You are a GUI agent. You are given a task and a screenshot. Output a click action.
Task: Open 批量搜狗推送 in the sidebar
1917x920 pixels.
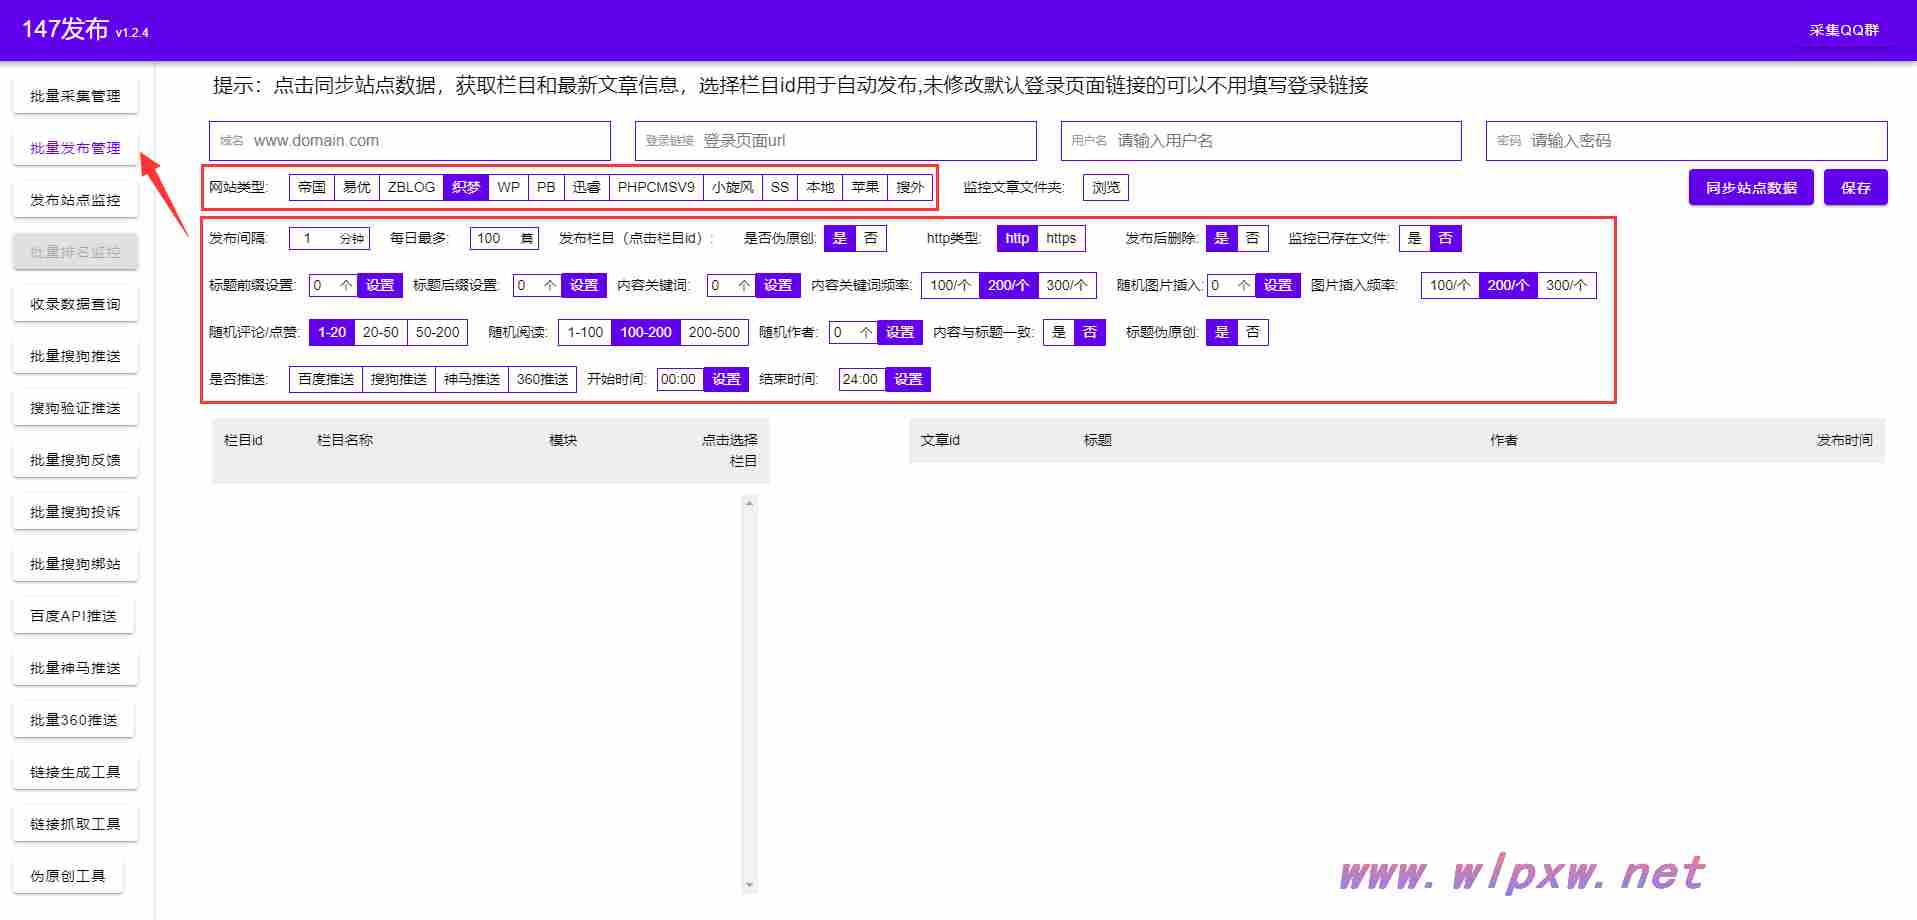tap(75, 356)
